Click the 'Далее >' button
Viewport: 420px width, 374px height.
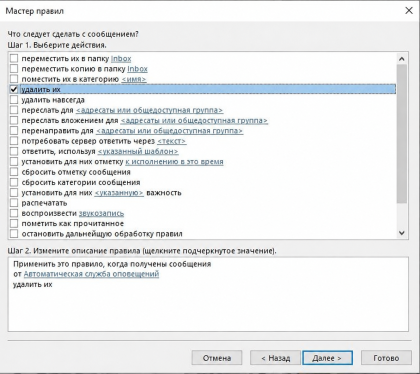(327, 358)
